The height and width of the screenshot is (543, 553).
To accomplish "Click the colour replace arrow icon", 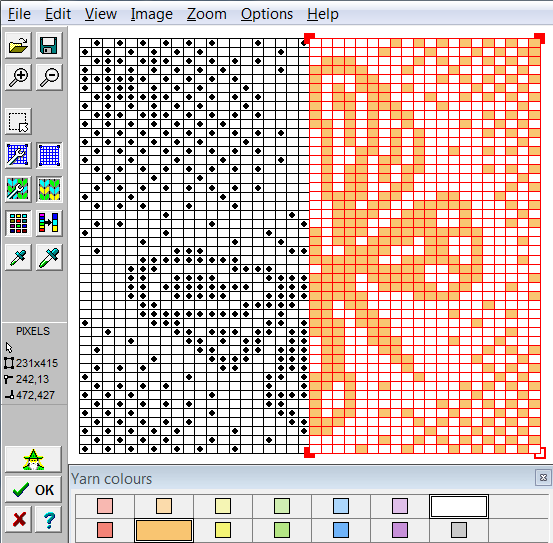I will tap(49, 223).
